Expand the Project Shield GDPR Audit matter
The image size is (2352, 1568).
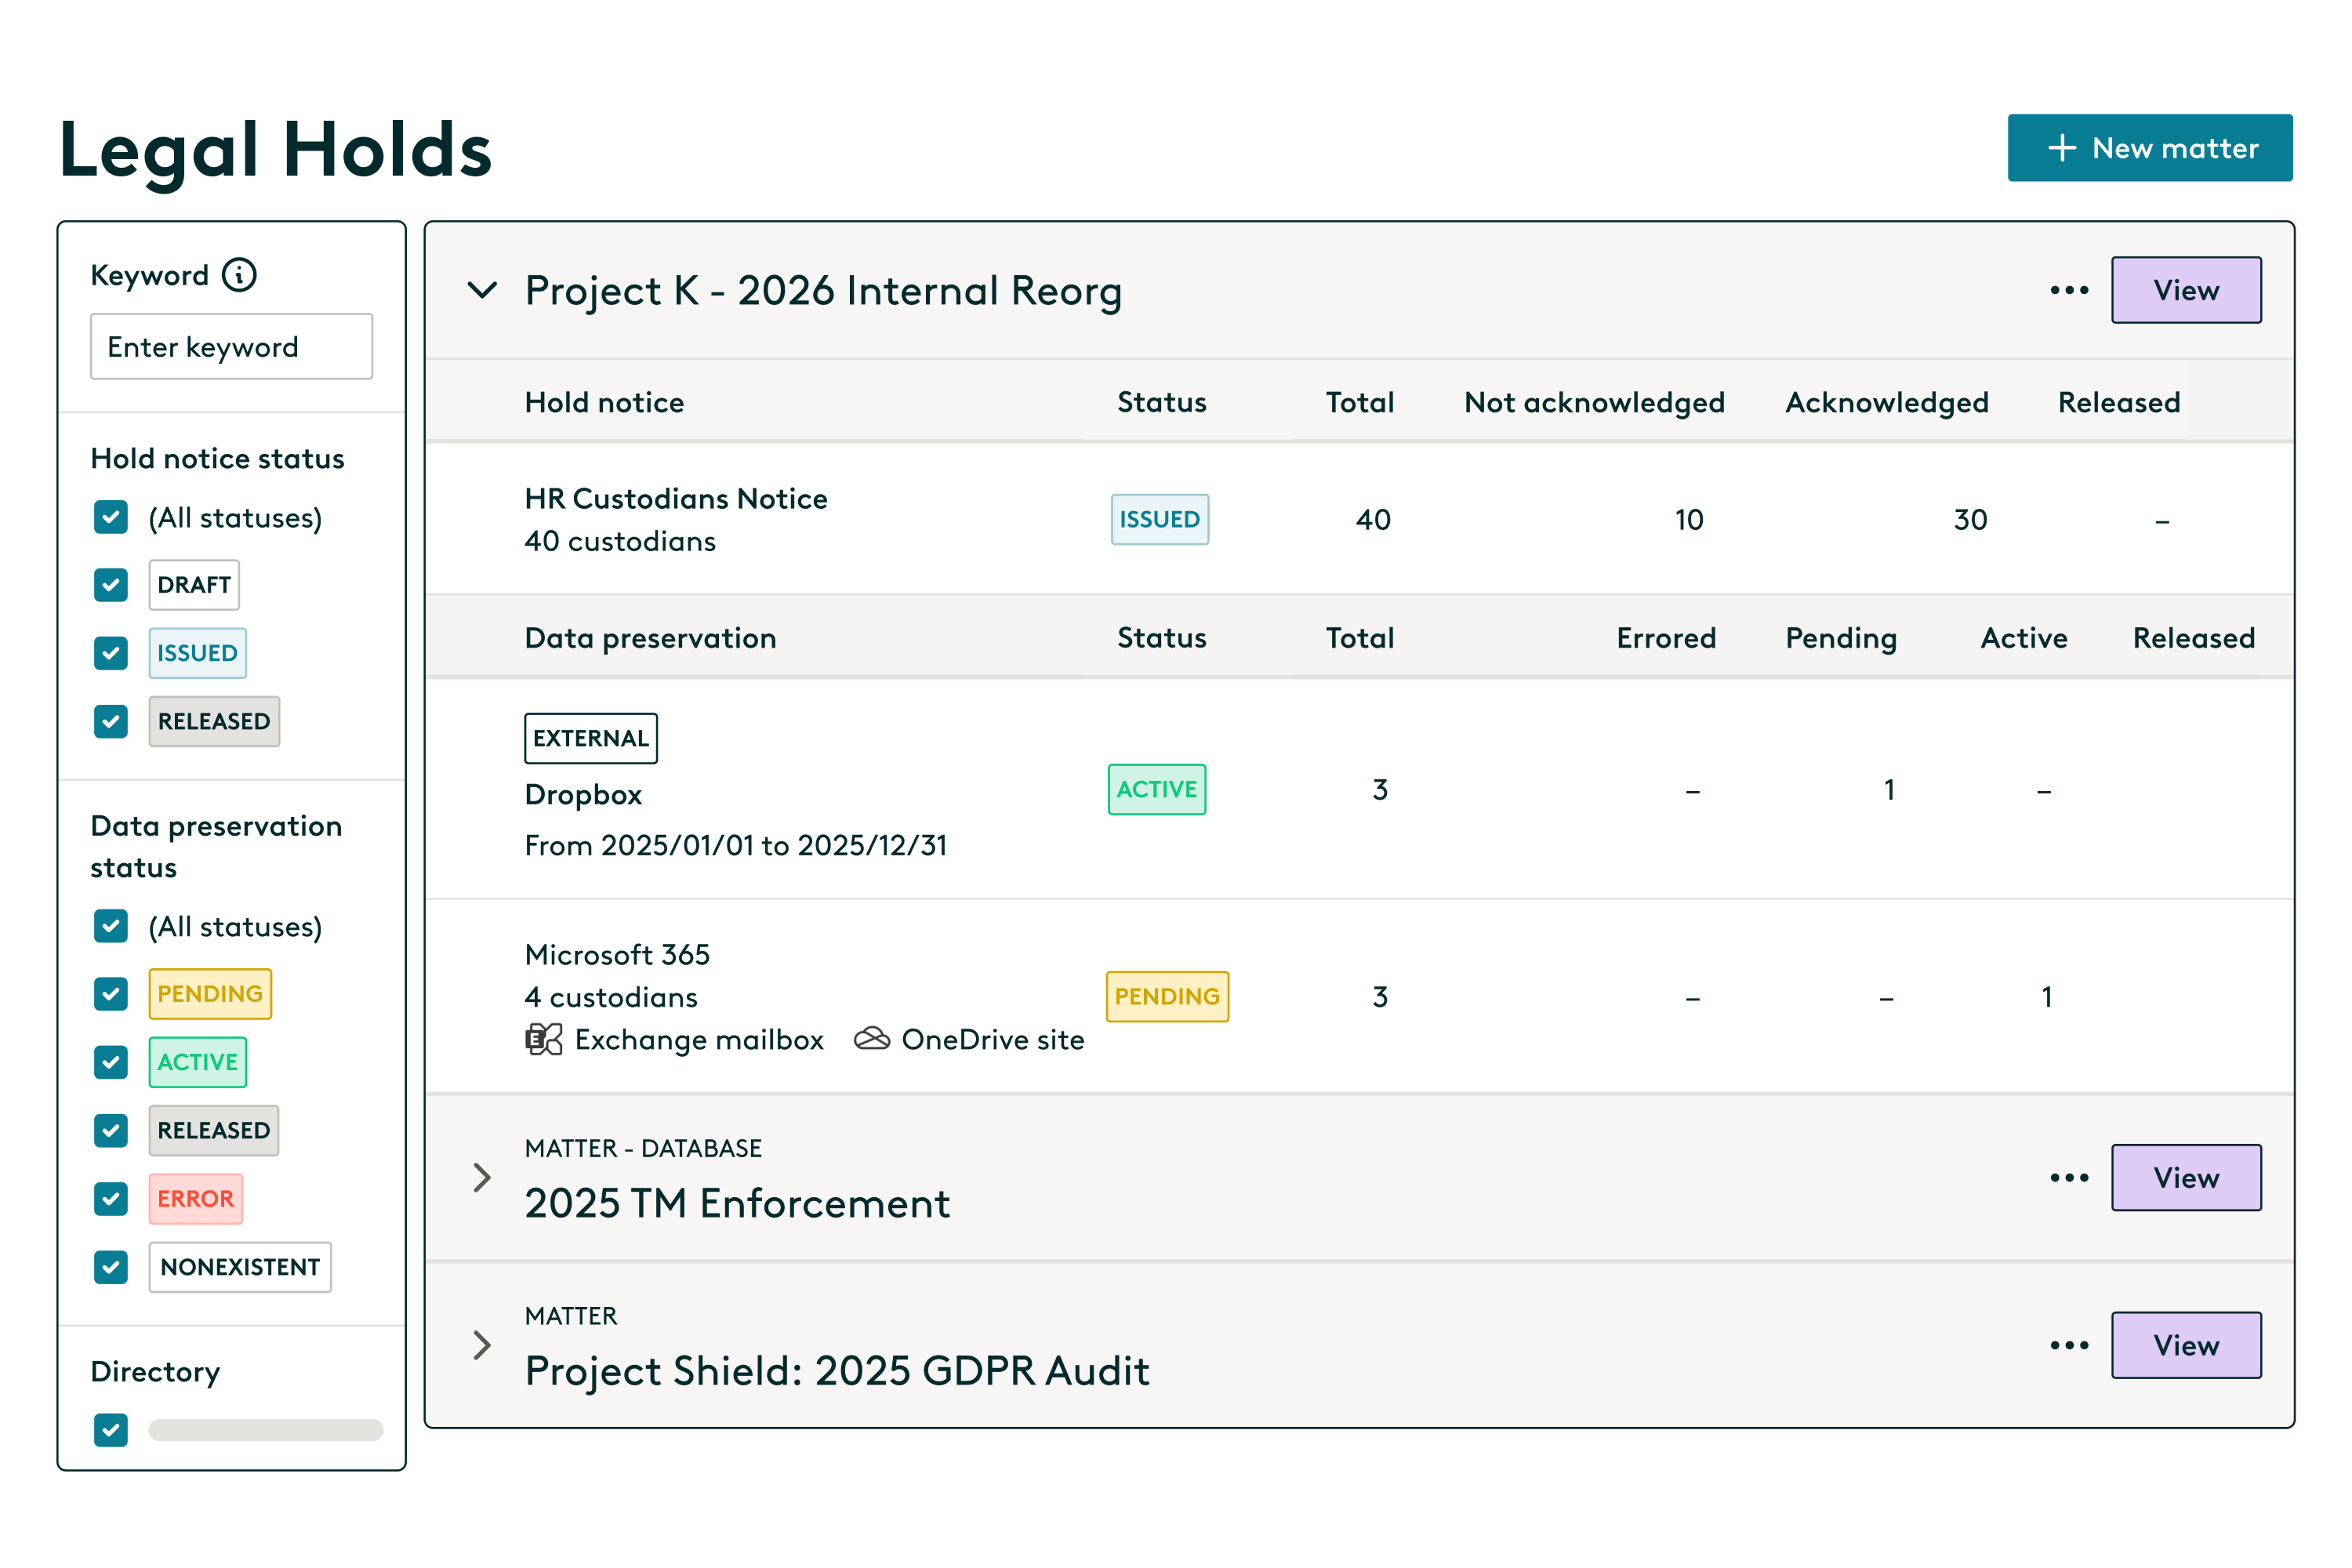tap(482, 1345)
